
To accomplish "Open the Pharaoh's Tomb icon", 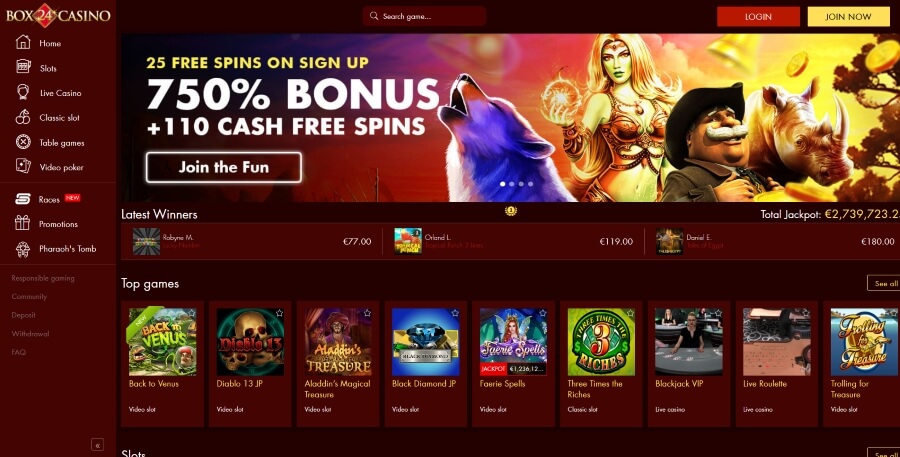I will (x=22, y=249).
